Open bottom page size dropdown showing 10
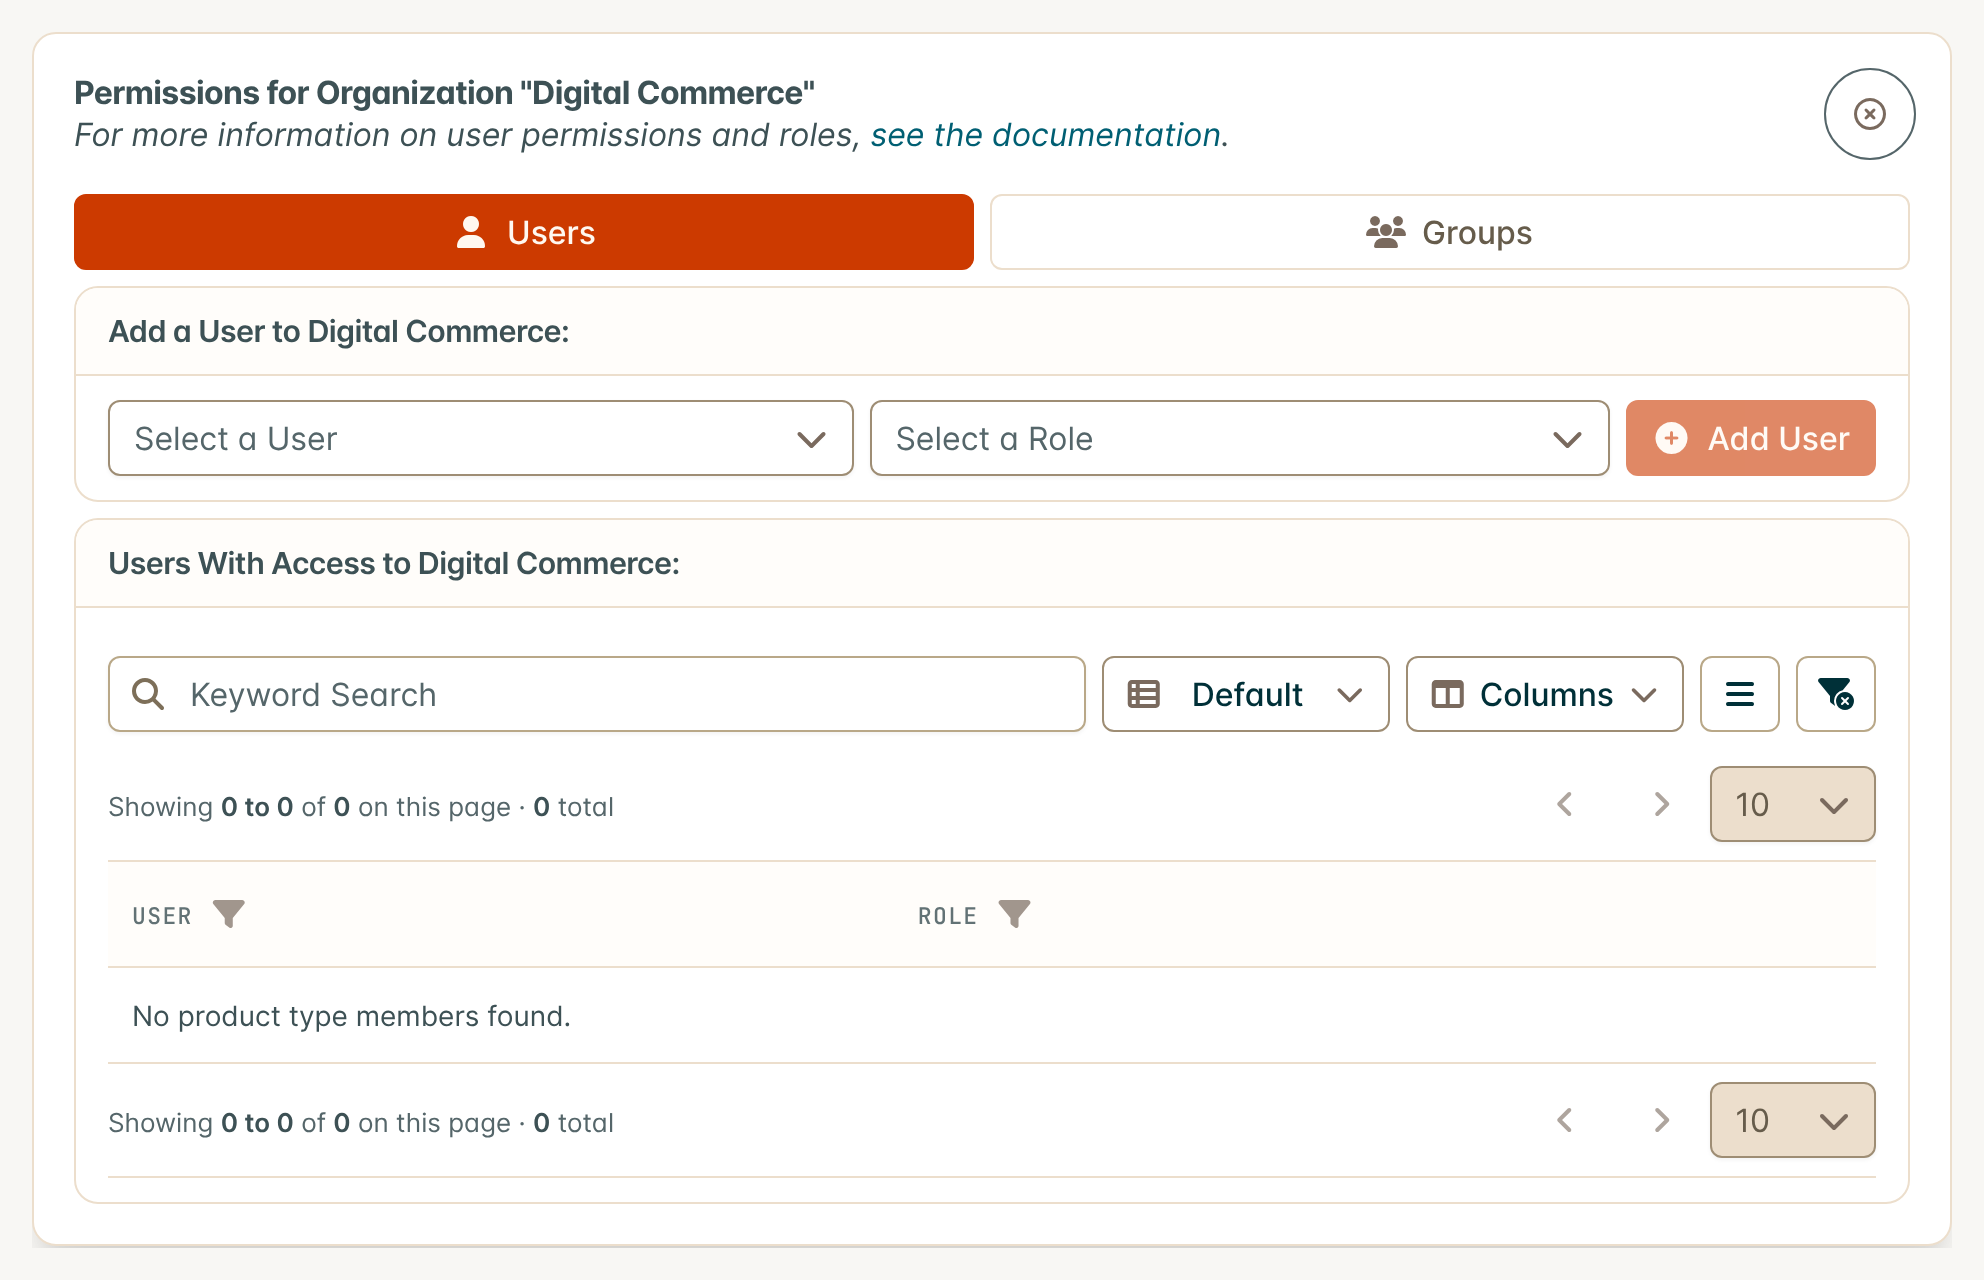This screenshot has width=1984, height=1280. pos(1792,1120)
